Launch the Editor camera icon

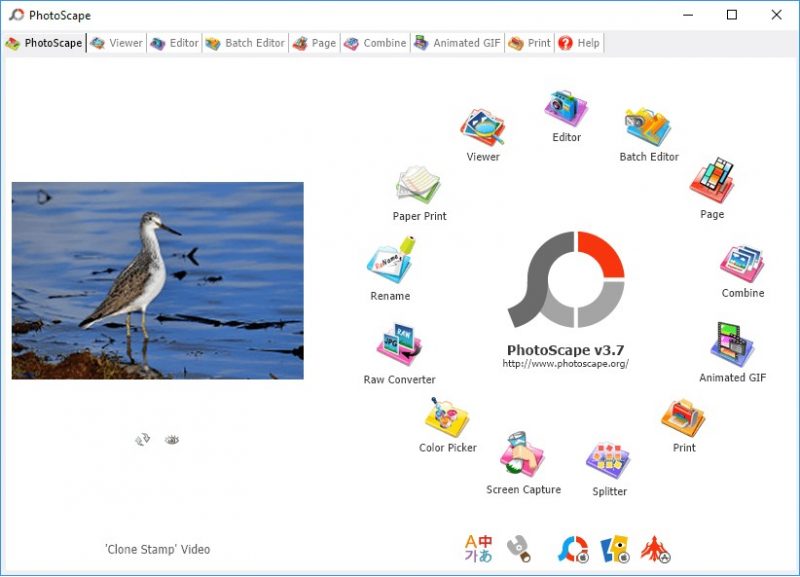[x=566, y=108]
